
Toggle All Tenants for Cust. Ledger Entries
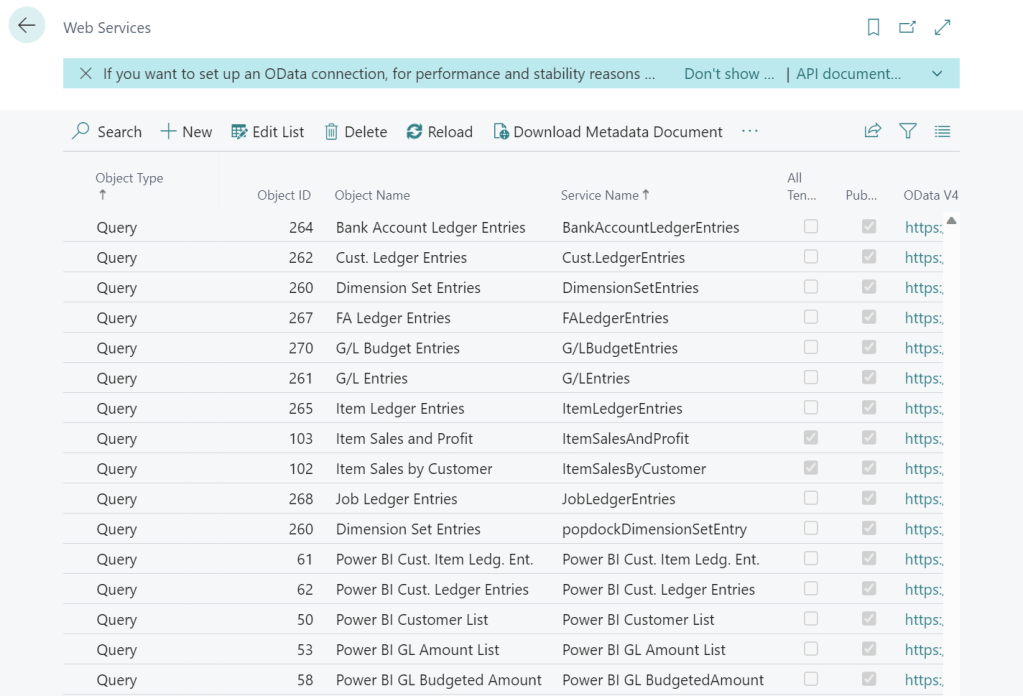pos(811,256)
